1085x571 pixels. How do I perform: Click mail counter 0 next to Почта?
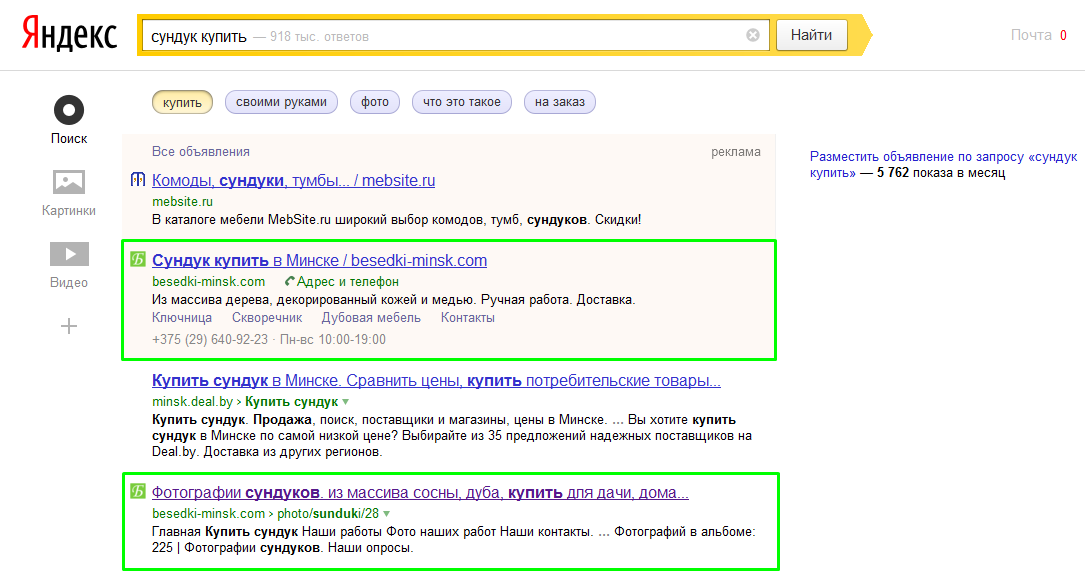(1064, 35)
